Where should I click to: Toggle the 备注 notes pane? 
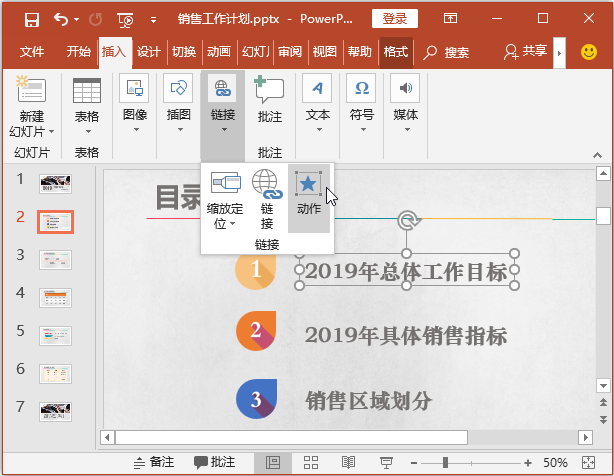[x=154, y=463]
